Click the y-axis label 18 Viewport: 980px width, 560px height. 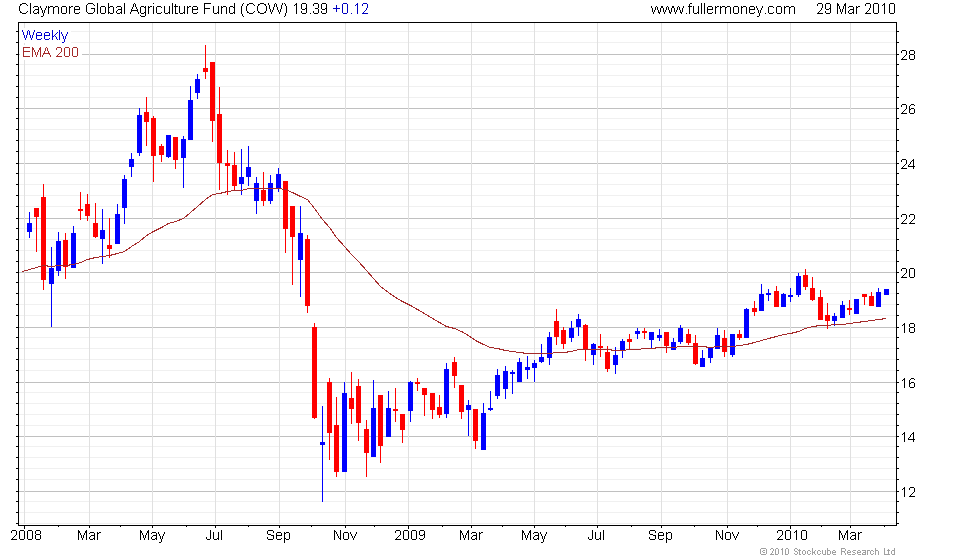(x=908, y=328)
